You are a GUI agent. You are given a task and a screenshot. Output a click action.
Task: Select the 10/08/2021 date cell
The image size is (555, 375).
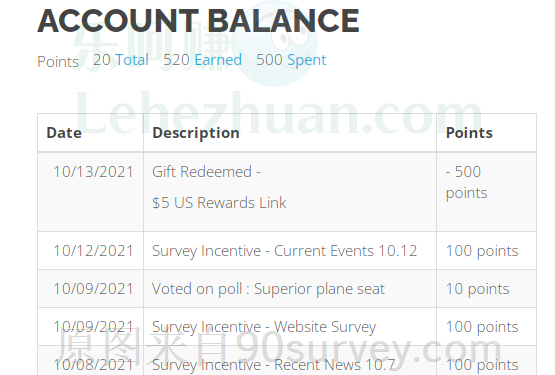(x=93, y=365)
